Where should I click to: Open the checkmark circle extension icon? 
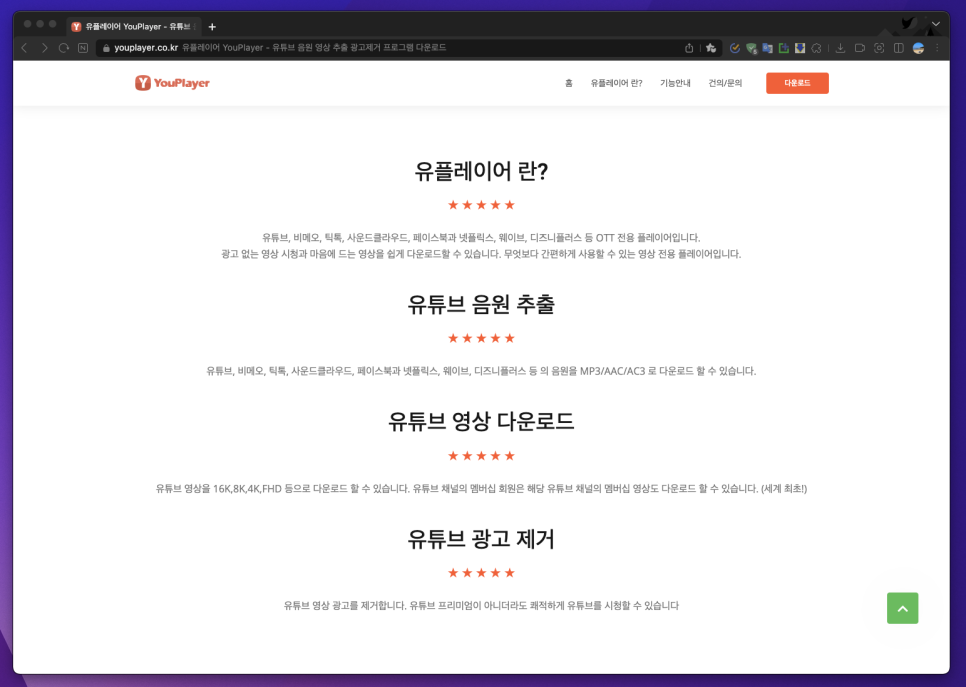click(x=734, y=48)
